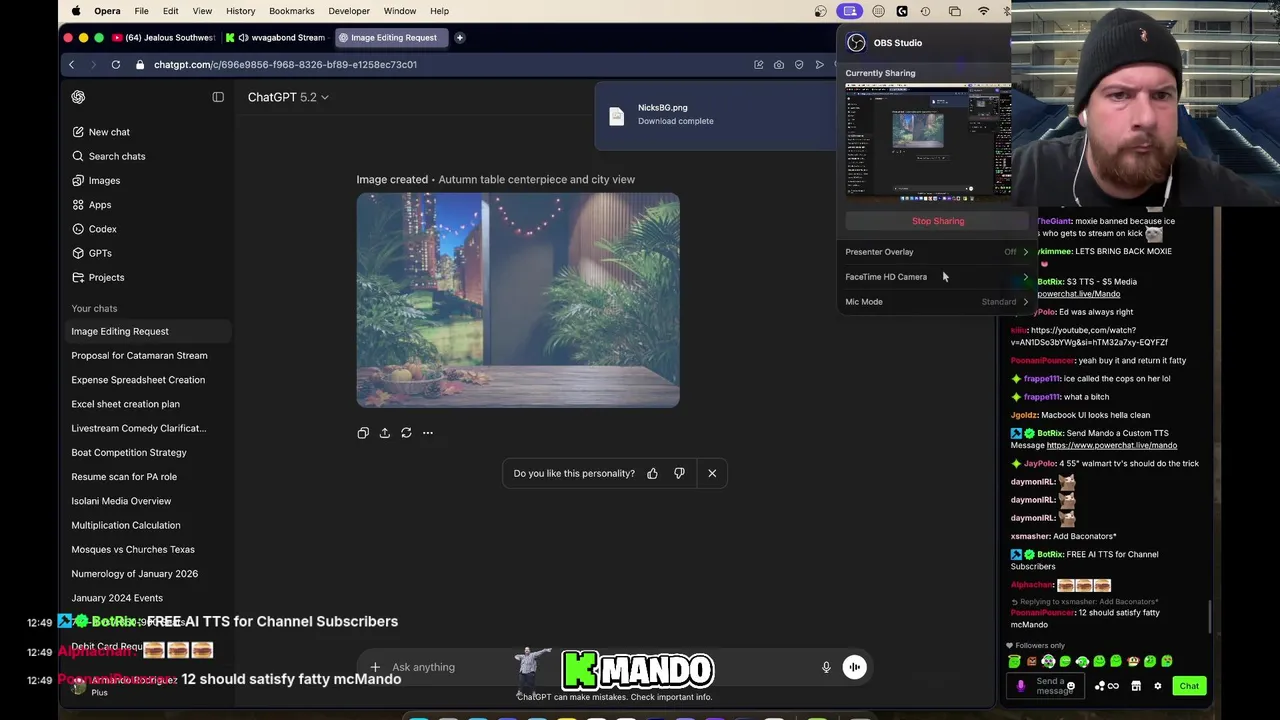The image size is (1280, 720).
Task: Click the NicksBG.png download item
Action: [715, 114]
